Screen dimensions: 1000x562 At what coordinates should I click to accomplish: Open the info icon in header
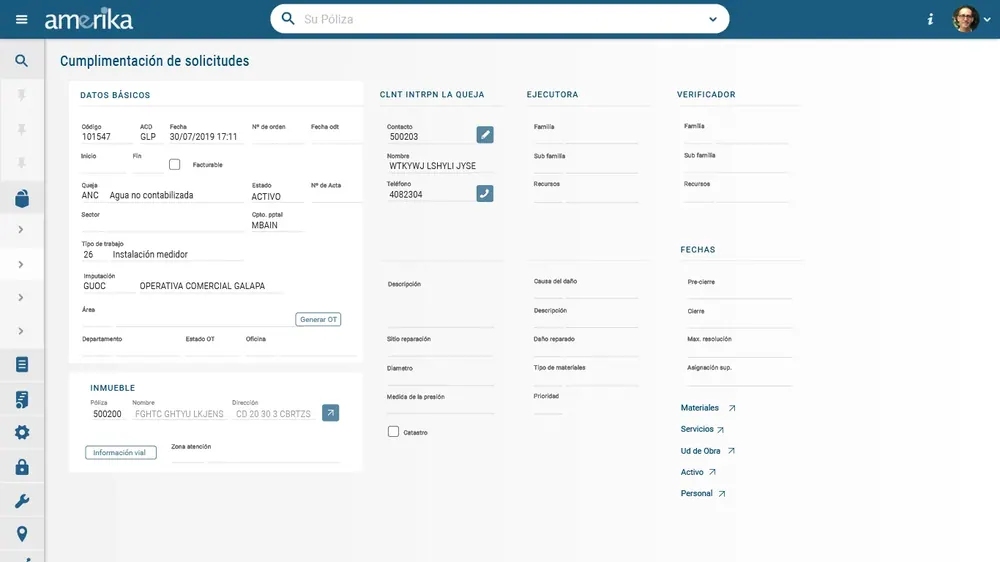[x=930, y=19]
